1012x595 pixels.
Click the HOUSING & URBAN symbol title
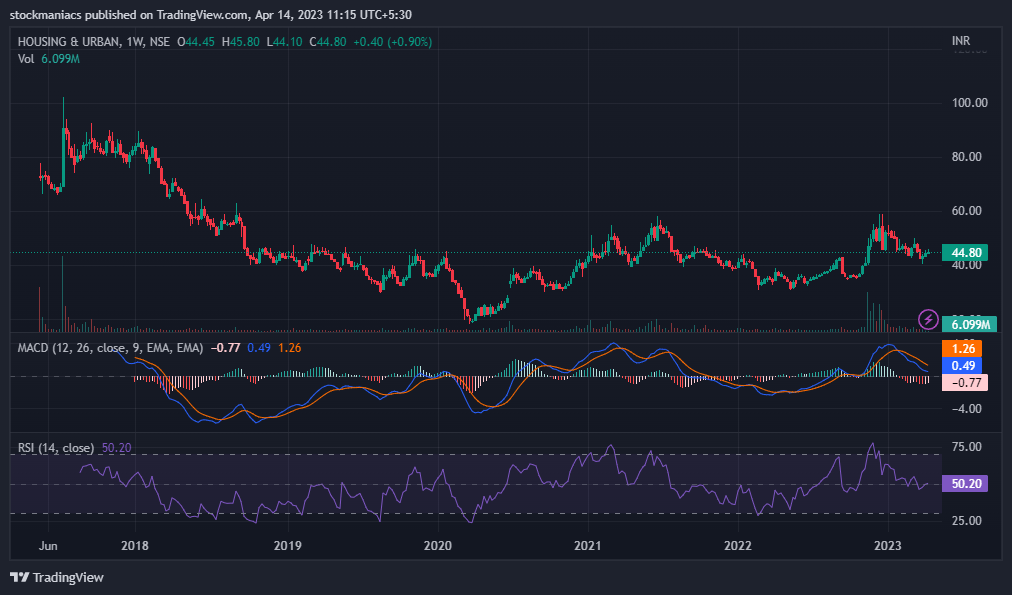coord(68,42)
